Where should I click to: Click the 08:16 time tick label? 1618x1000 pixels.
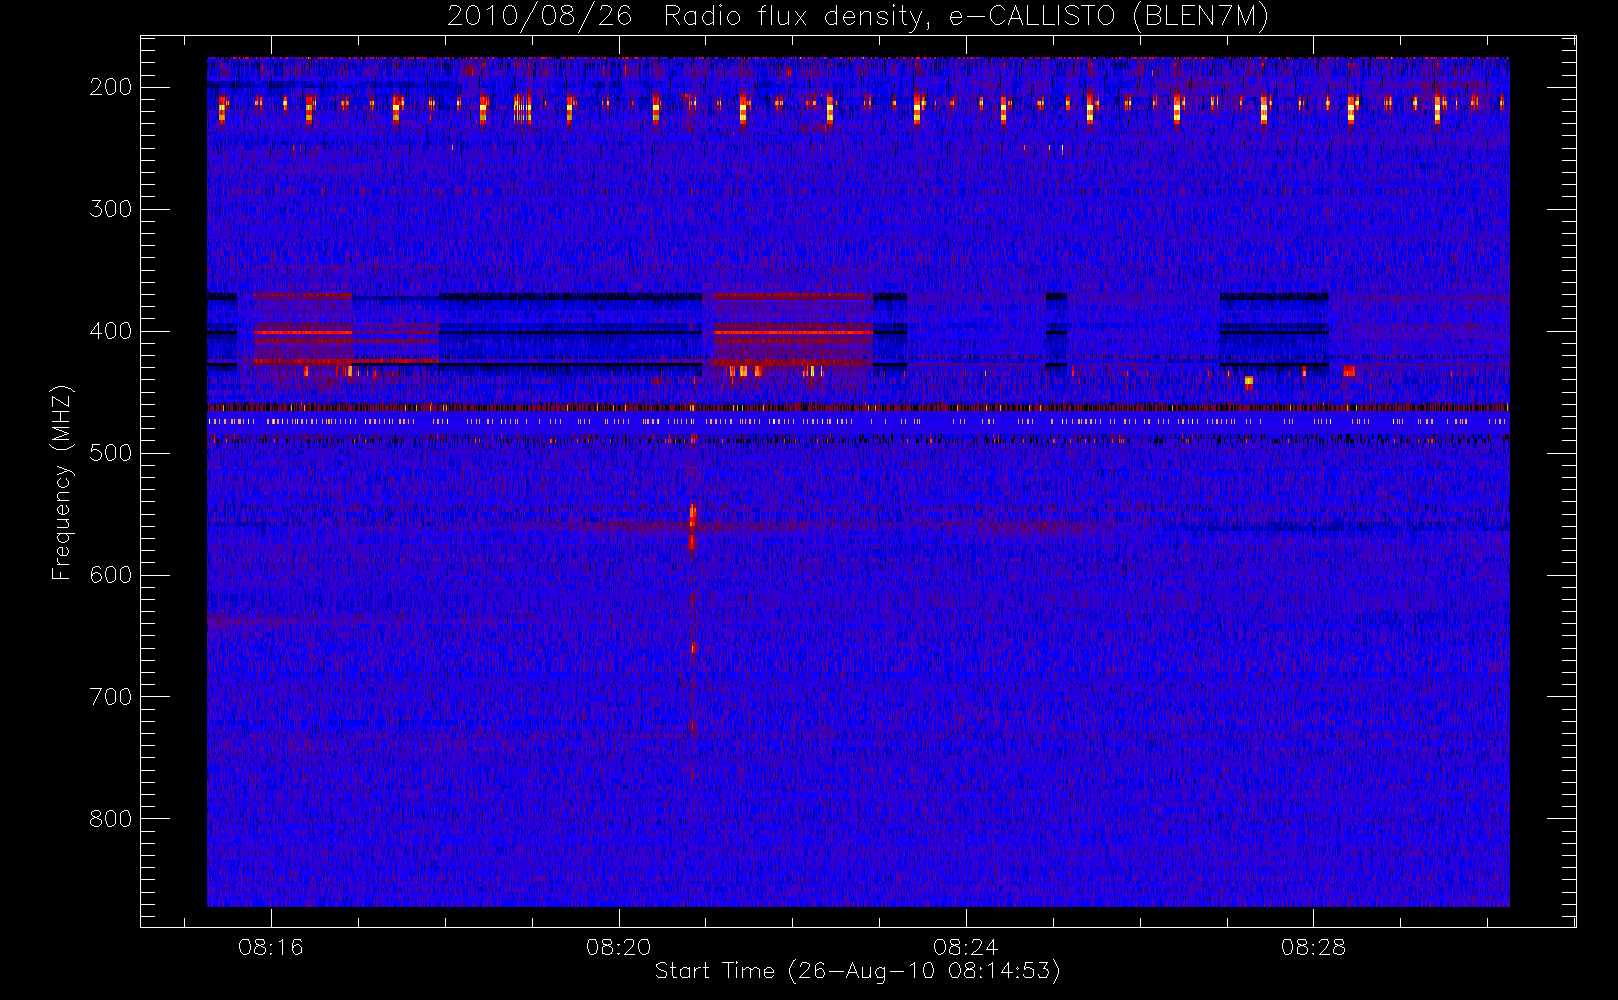(x=270, y=947)
